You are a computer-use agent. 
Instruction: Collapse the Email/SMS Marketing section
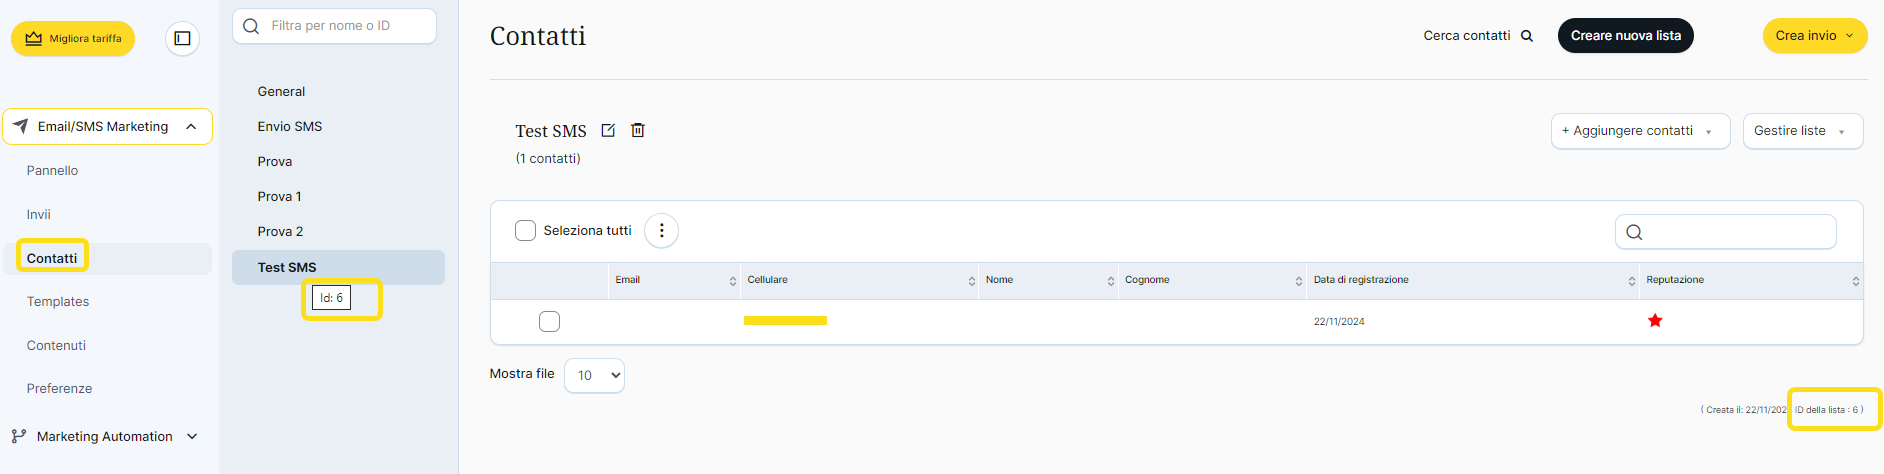tap(191, 127)
